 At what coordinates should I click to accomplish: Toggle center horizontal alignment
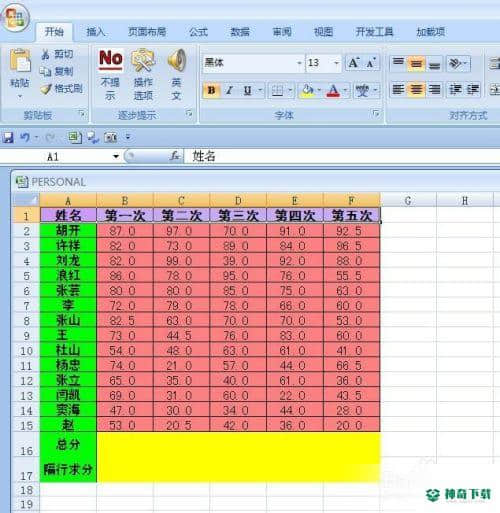coord(416,90)
